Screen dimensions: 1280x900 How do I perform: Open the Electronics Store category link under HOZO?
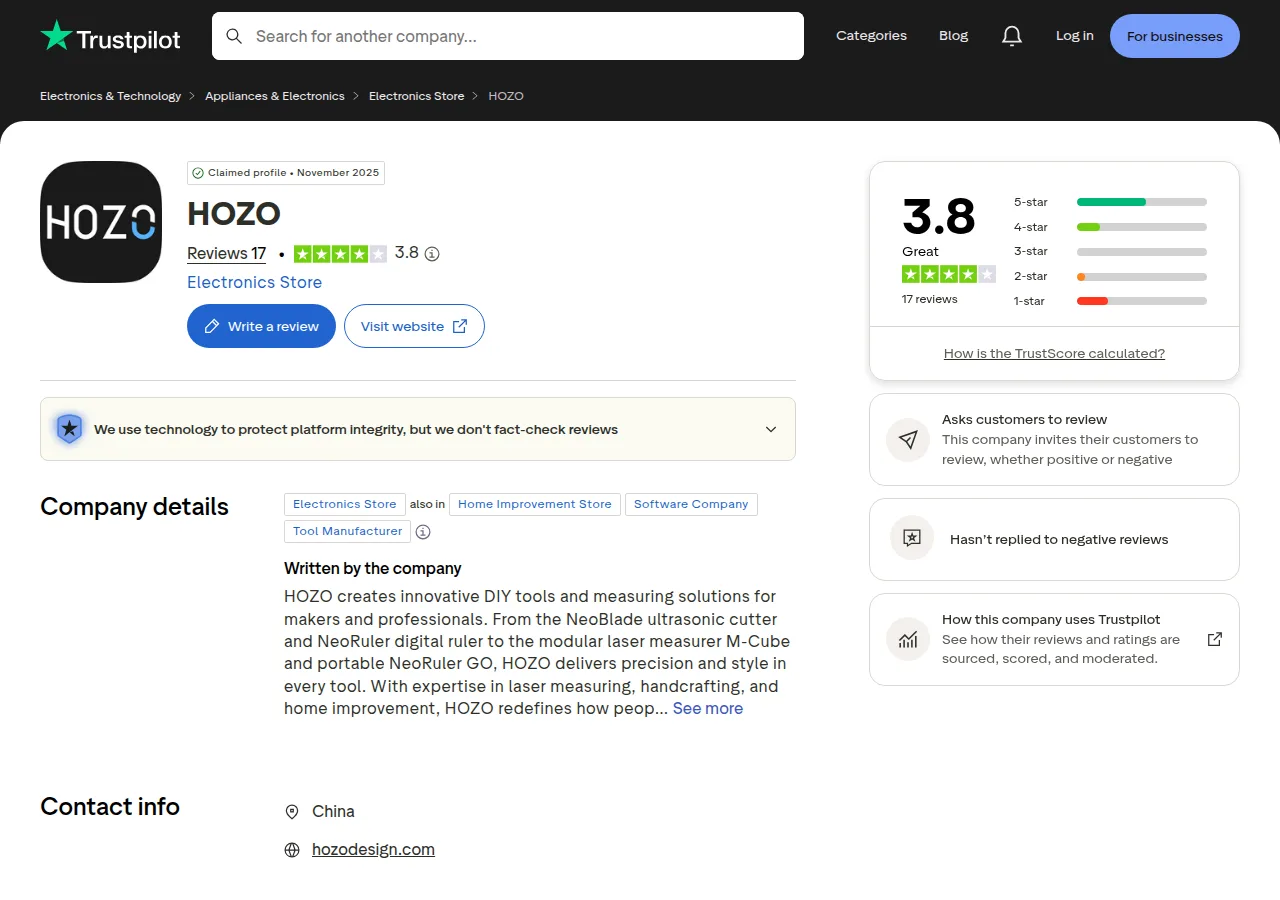(254, 283)
